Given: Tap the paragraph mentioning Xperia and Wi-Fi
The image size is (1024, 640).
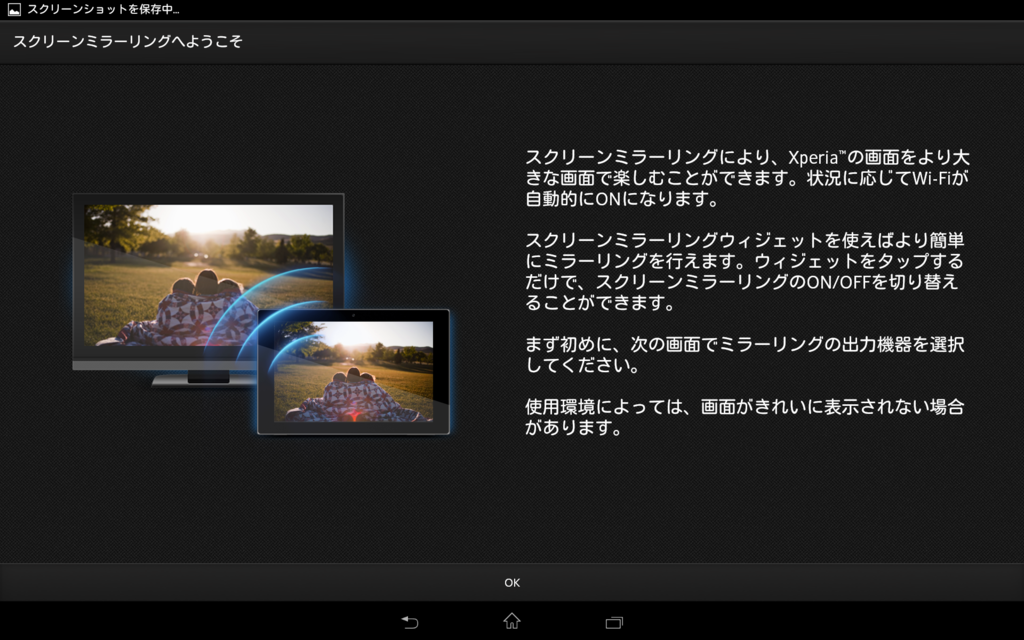Looking at the screenshot, I should pyautogui.click(x=747, y=178).
